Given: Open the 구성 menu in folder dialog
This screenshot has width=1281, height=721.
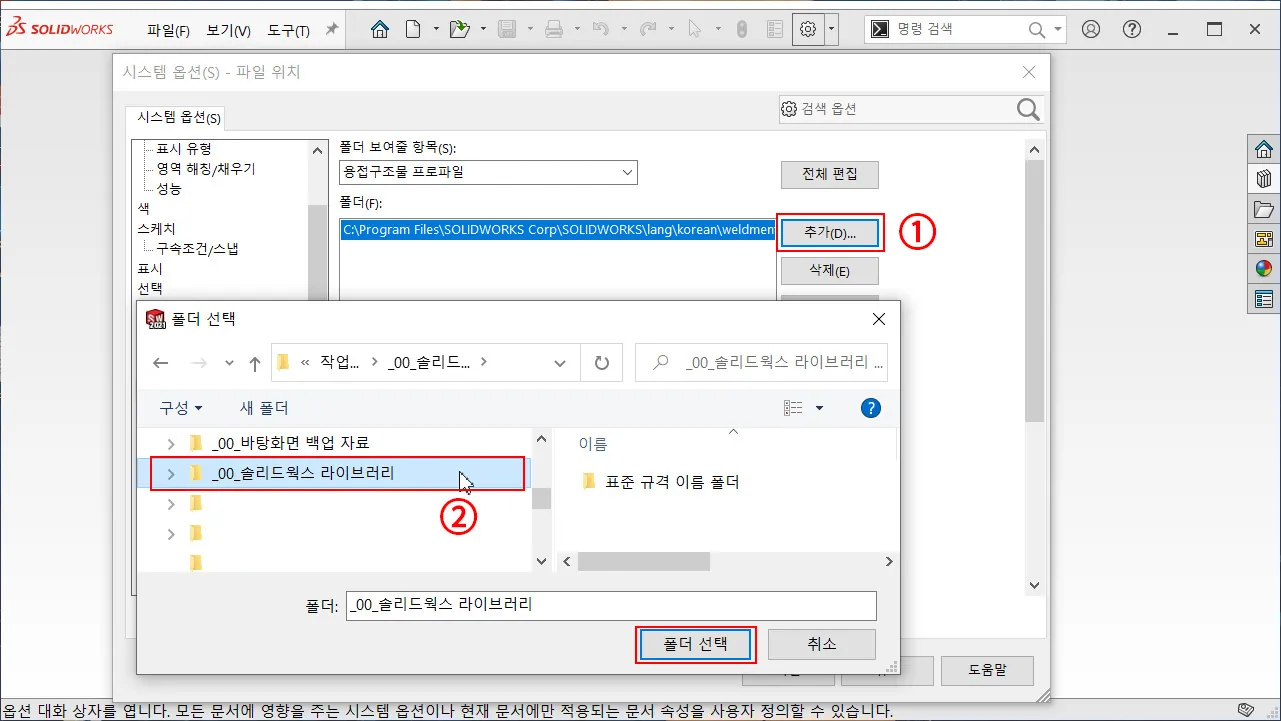Looking at the screenshot, I should point(180,408).
